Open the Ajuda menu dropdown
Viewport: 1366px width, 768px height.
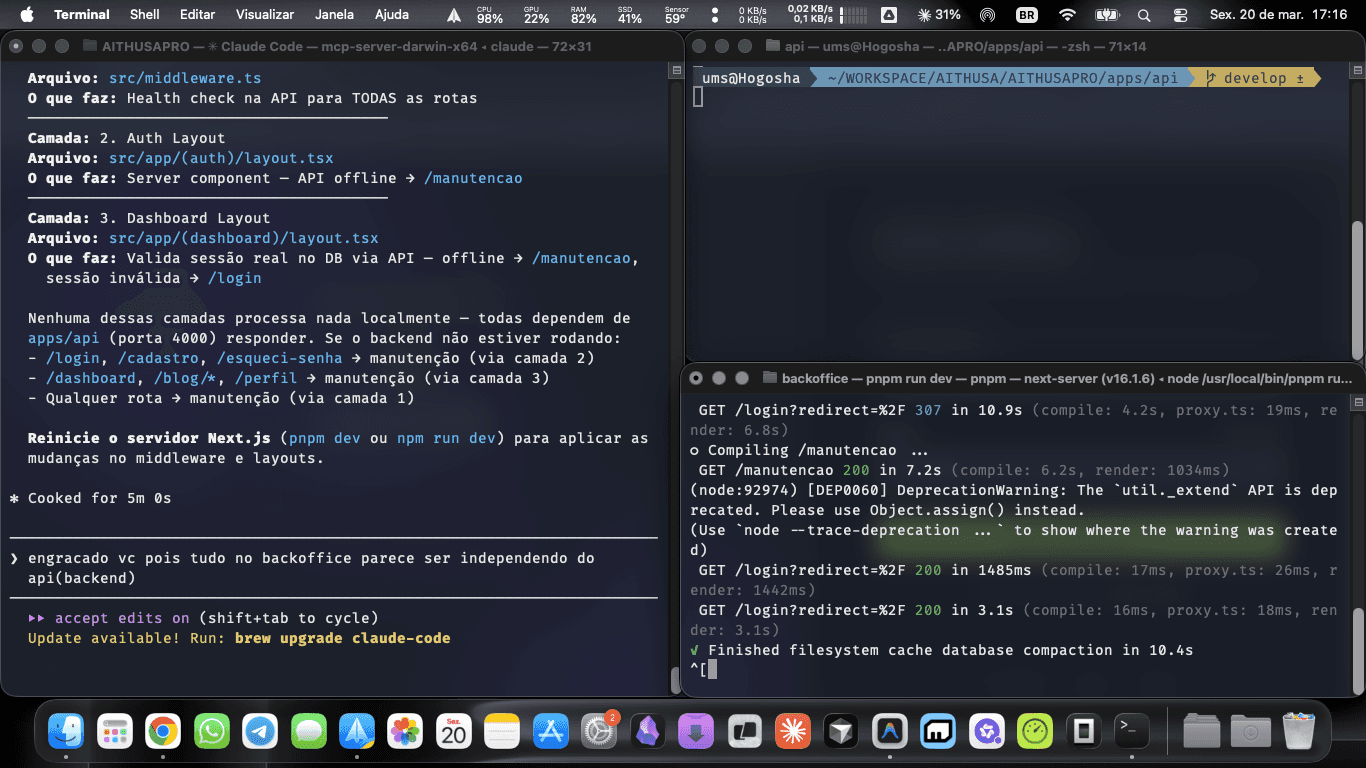[391, 15]
